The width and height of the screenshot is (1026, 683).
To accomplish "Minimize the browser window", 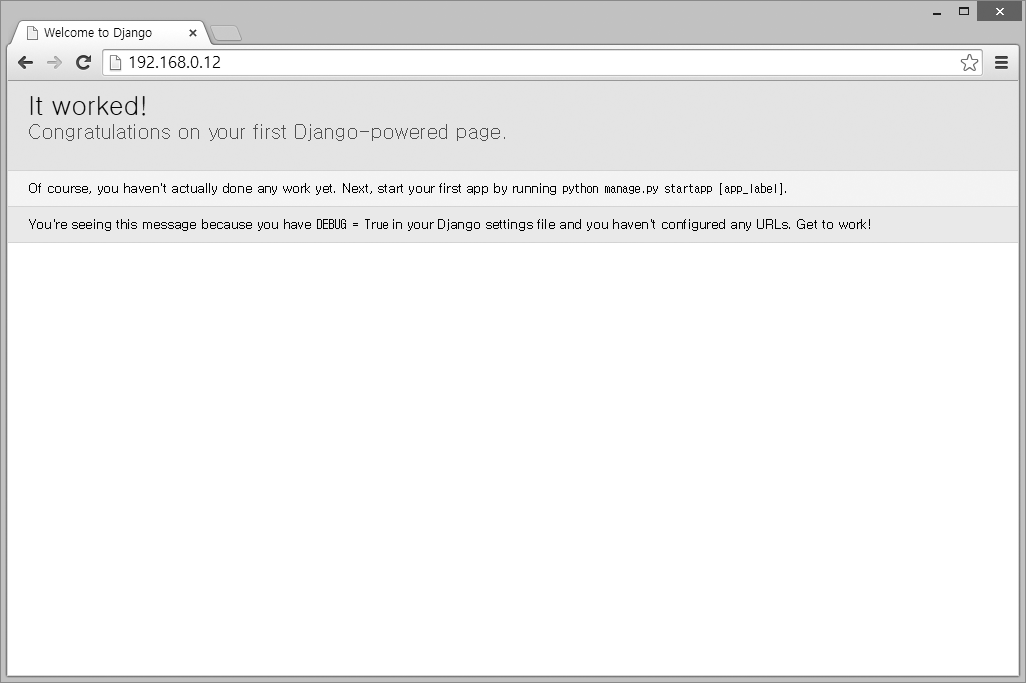I will (937, 12).
